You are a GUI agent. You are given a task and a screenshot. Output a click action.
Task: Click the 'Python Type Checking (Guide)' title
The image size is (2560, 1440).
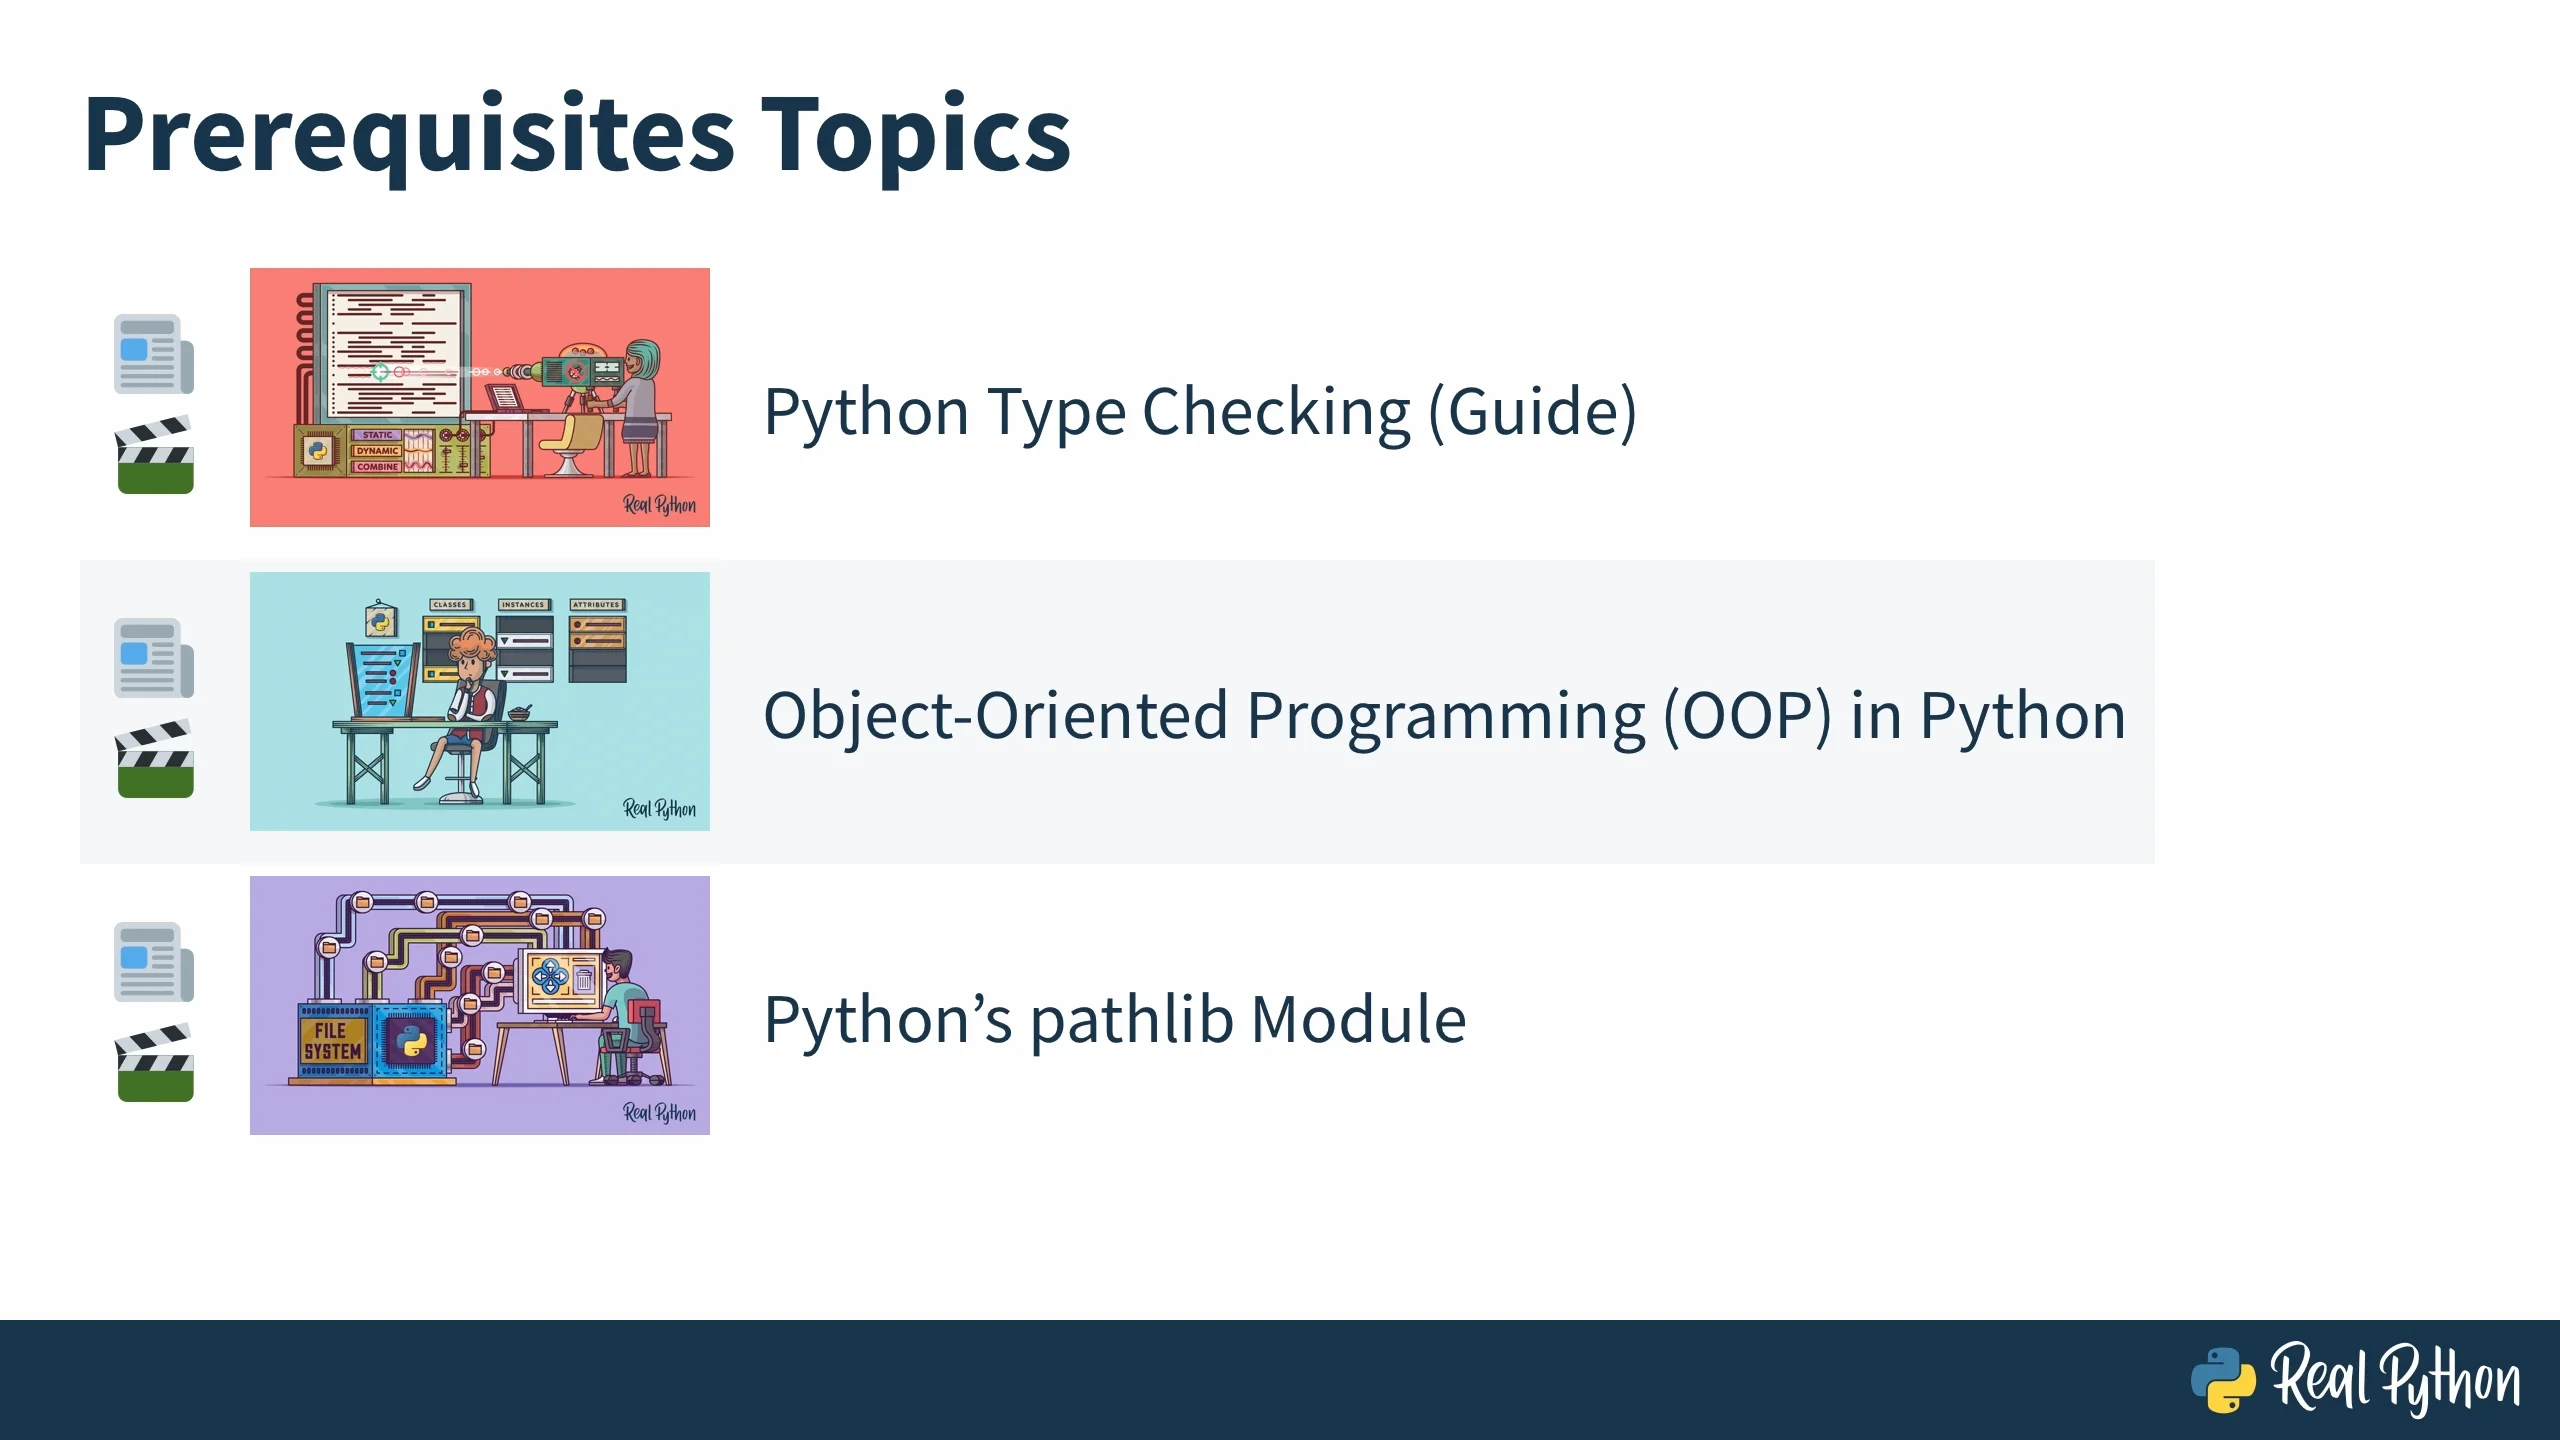point(1199,412)
